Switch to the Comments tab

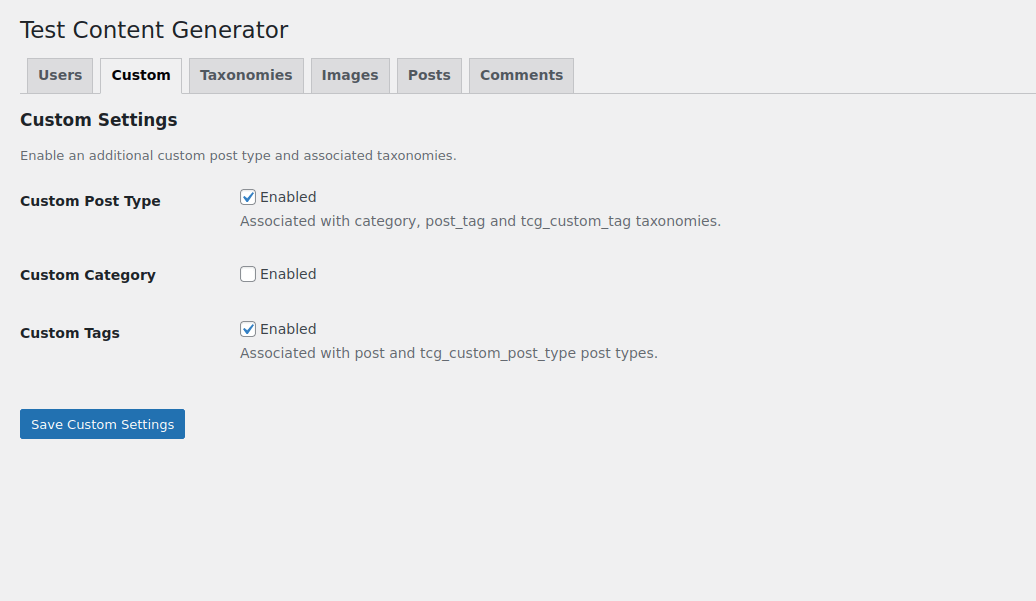[x=521, y=75]
